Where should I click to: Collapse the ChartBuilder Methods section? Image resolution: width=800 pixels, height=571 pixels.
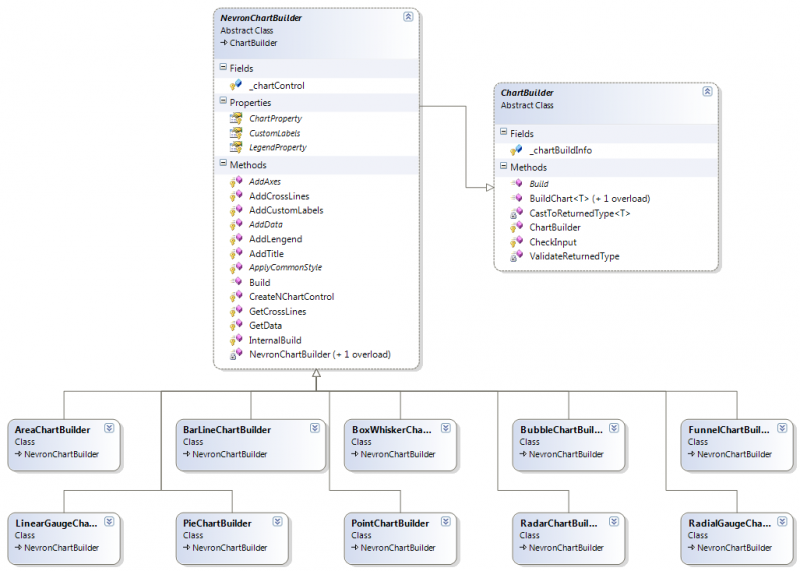(503, 167)
